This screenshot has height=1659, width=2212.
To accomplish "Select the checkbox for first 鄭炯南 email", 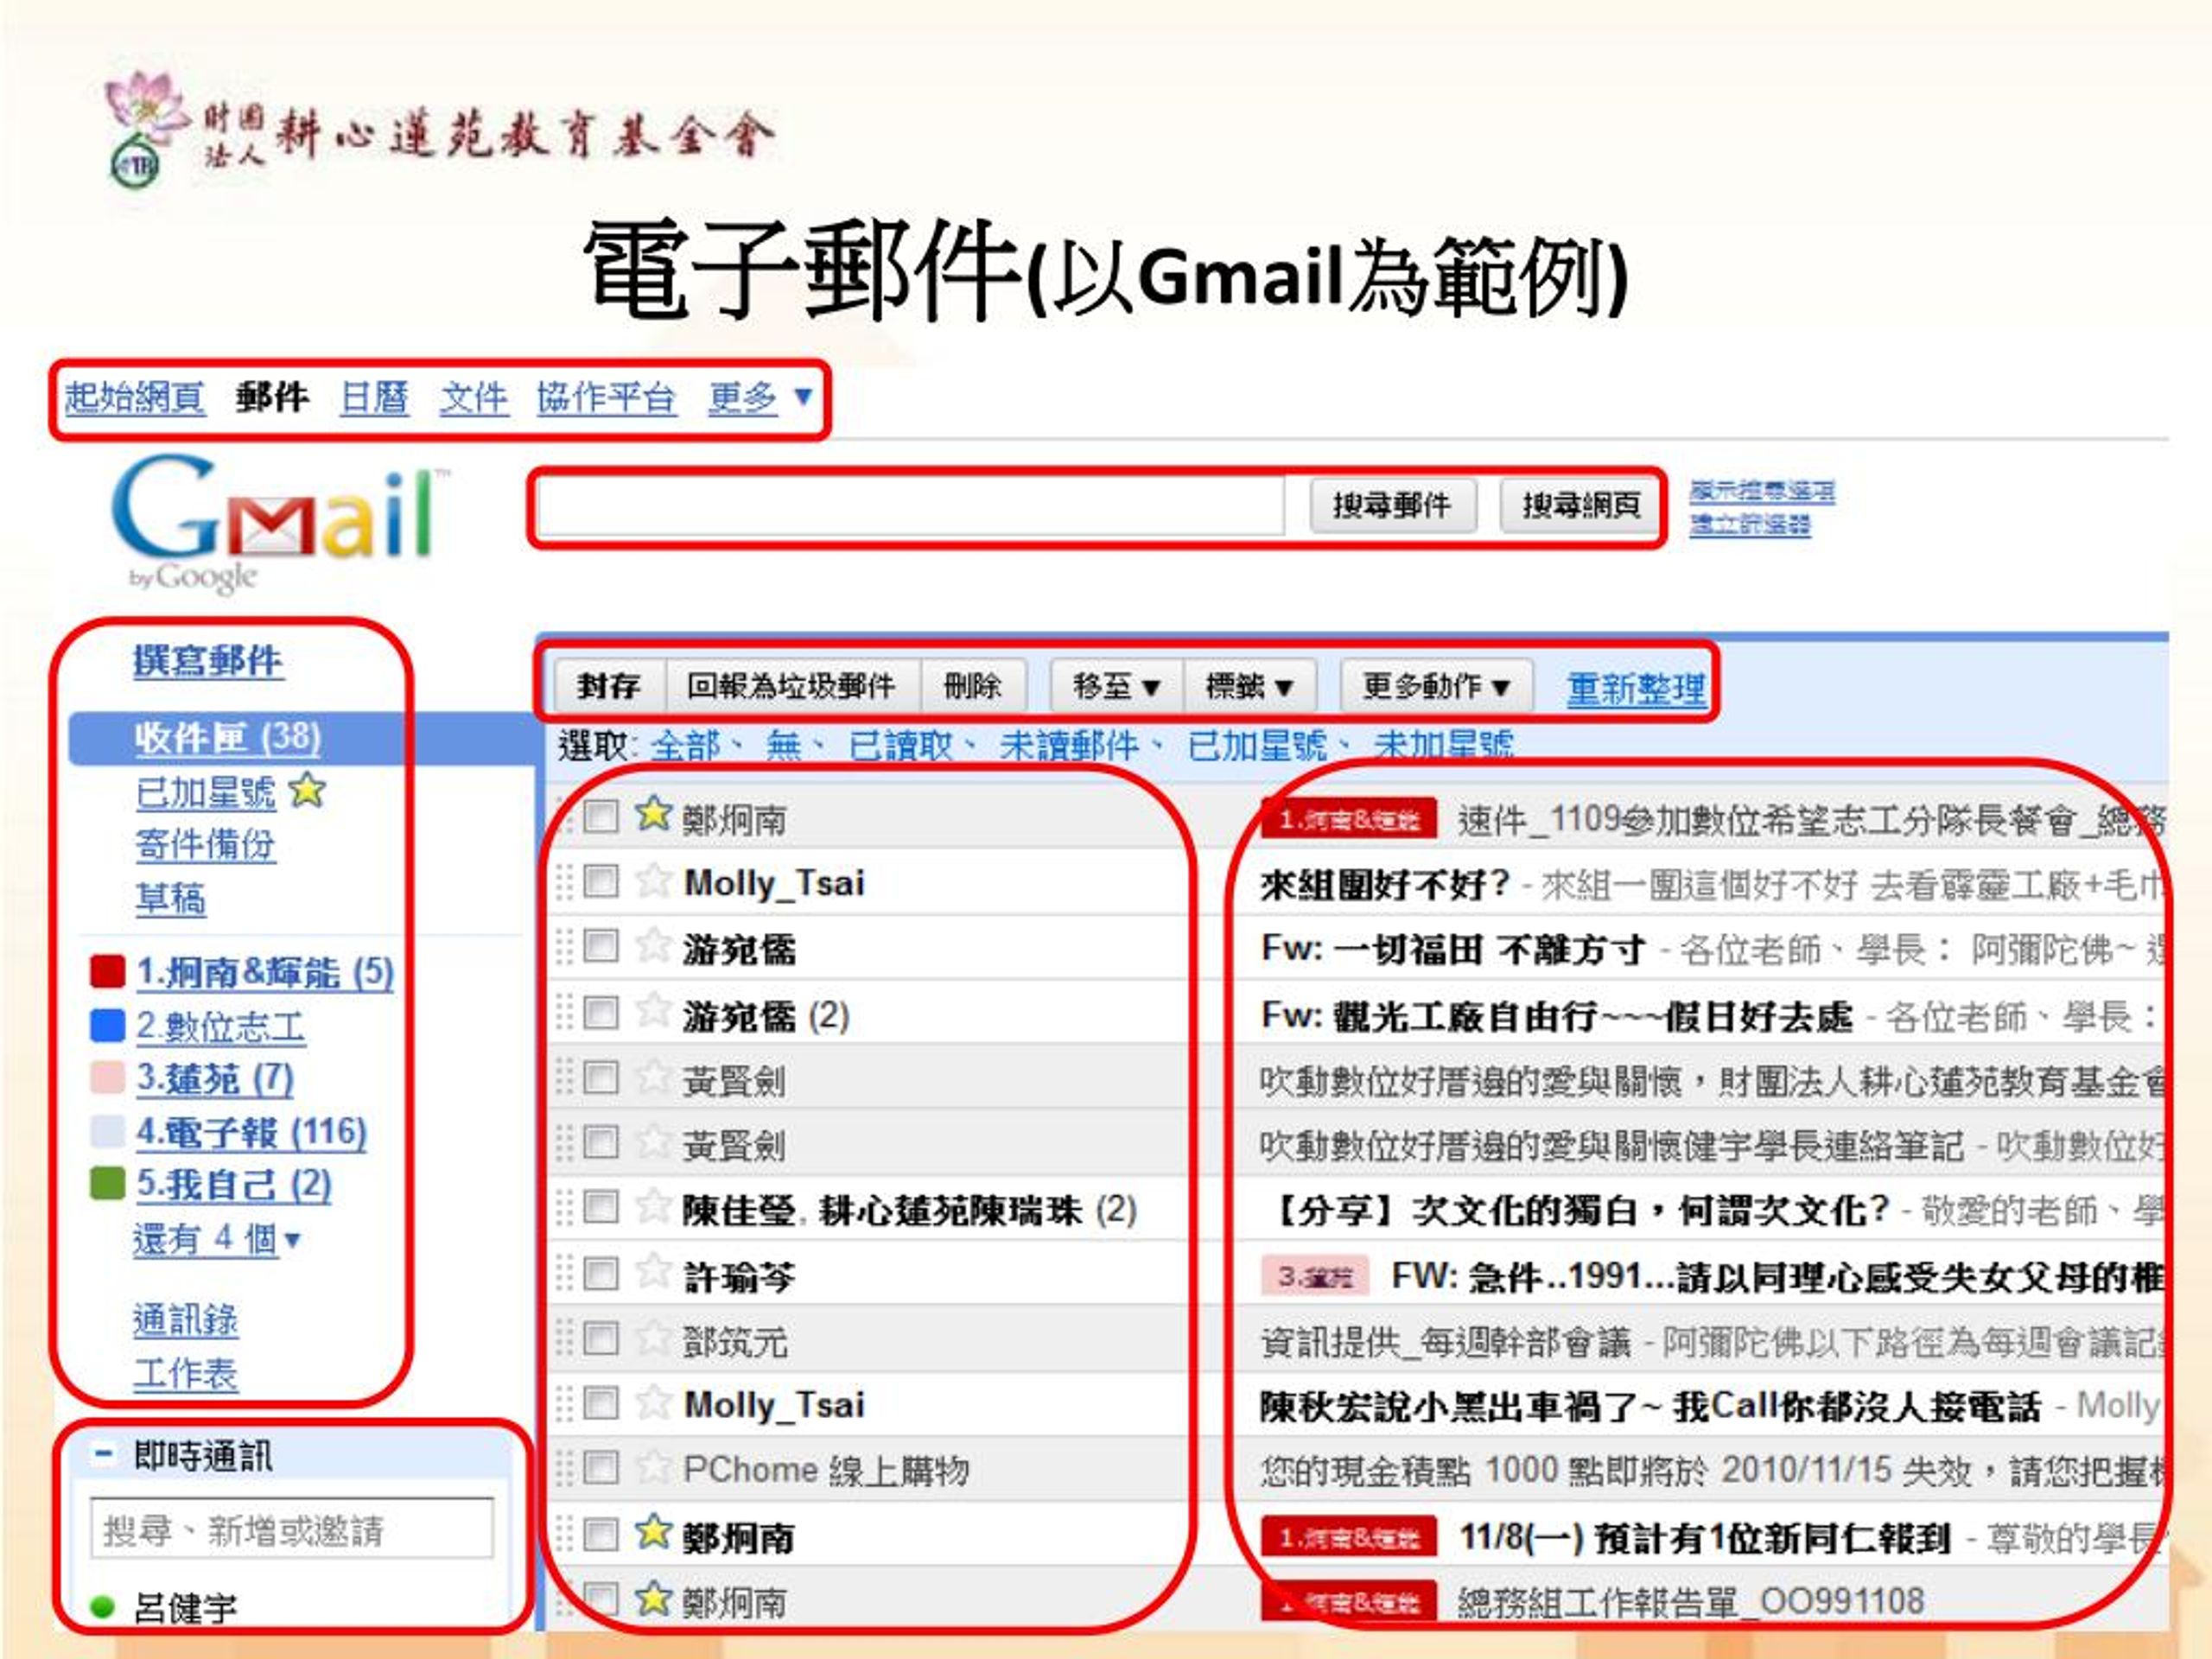I will [600, 816].
